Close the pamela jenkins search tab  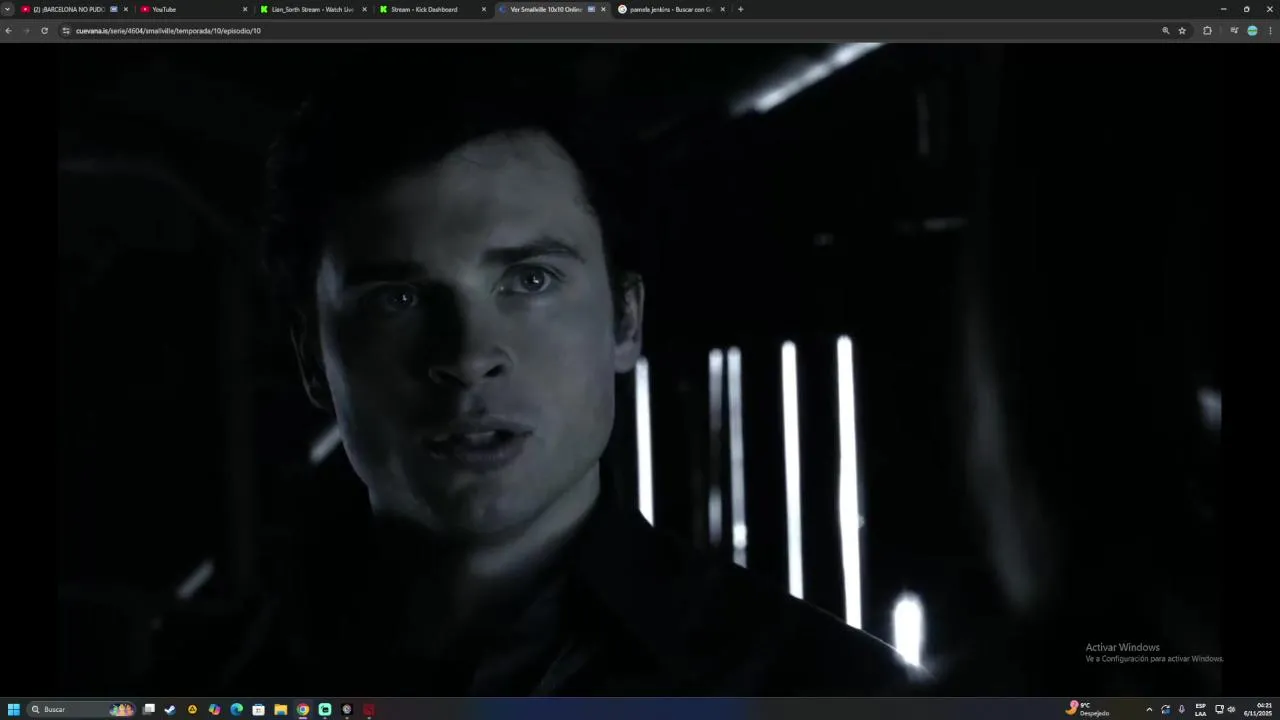coord(722,9)
